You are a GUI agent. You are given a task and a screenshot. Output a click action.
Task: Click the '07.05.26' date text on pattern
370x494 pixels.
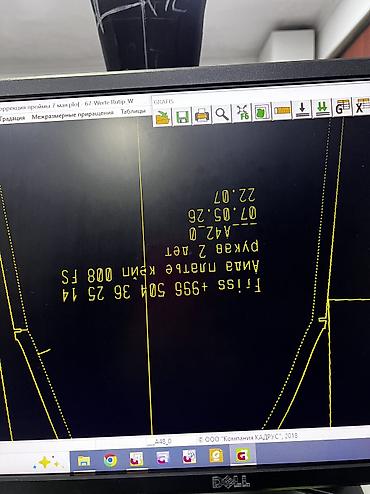point(222,215)
